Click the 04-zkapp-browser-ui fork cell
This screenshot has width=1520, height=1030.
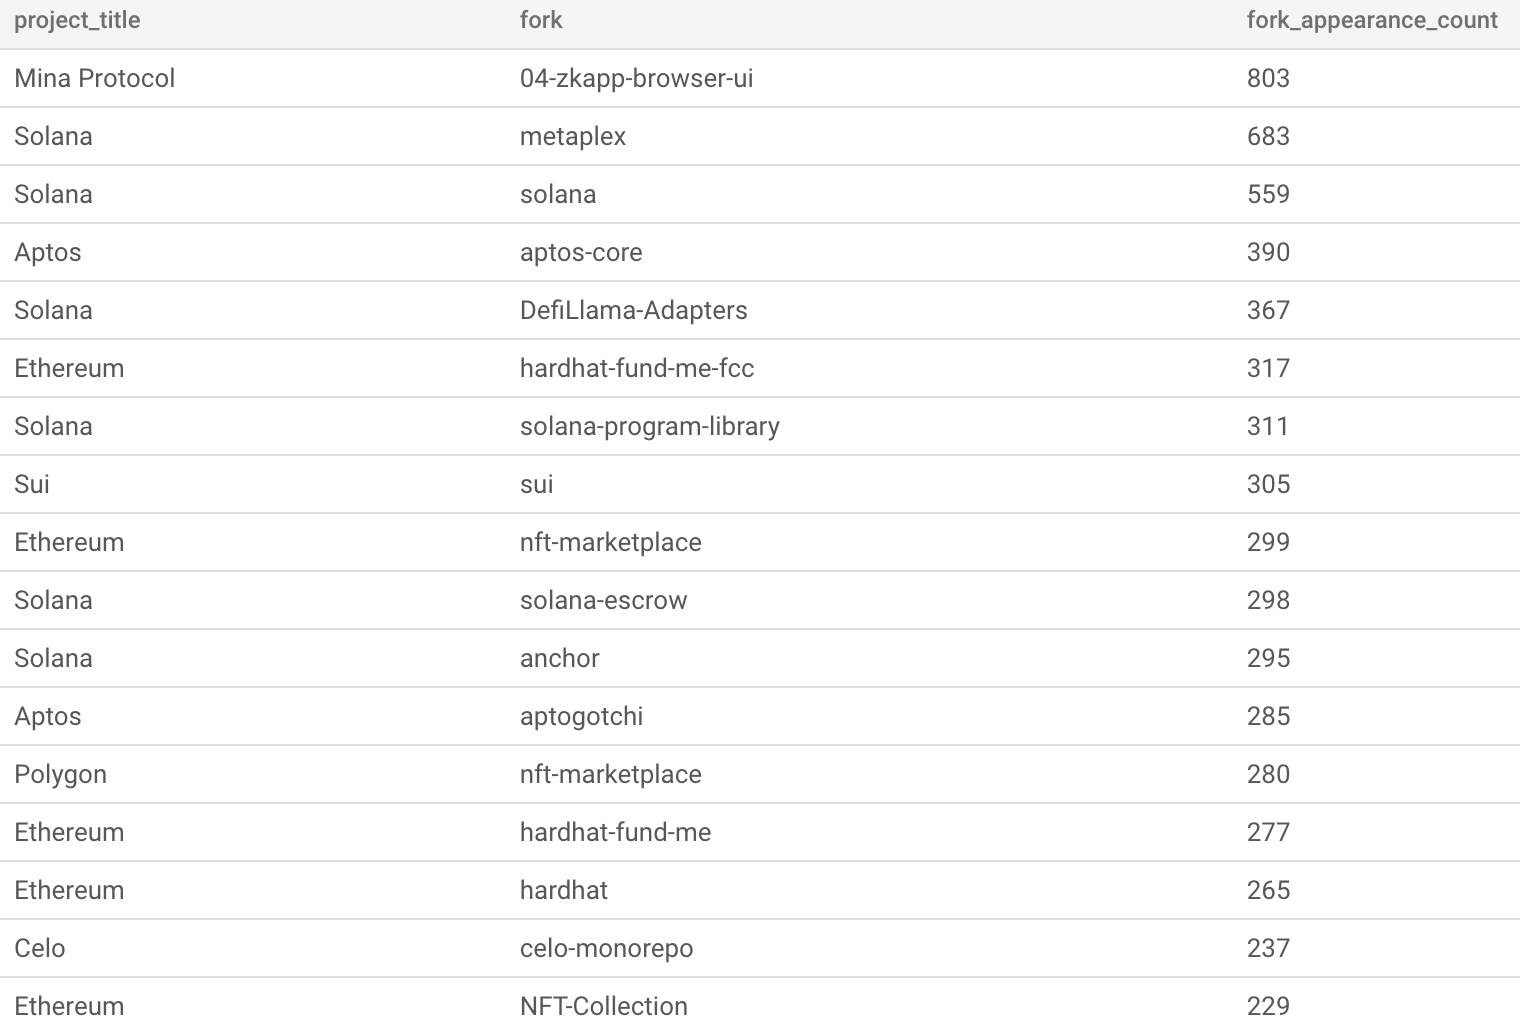(636, 78)
